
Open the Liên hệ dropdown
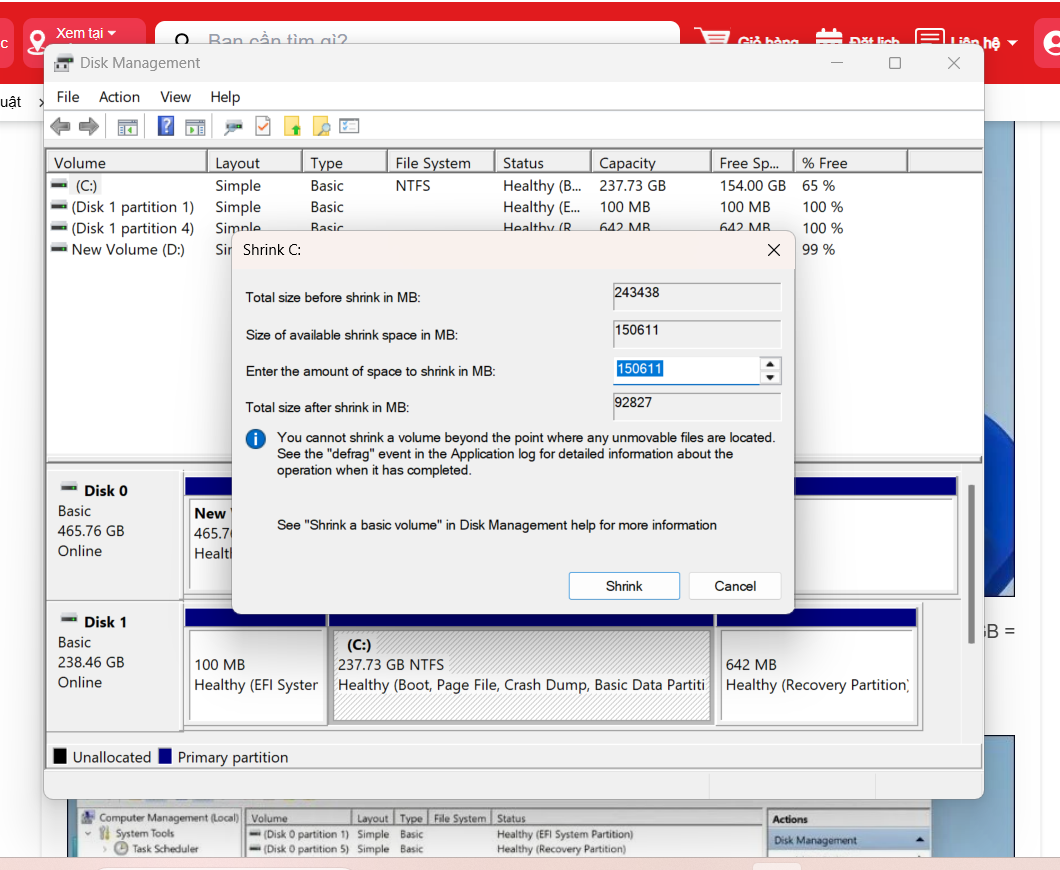(977, 41)
